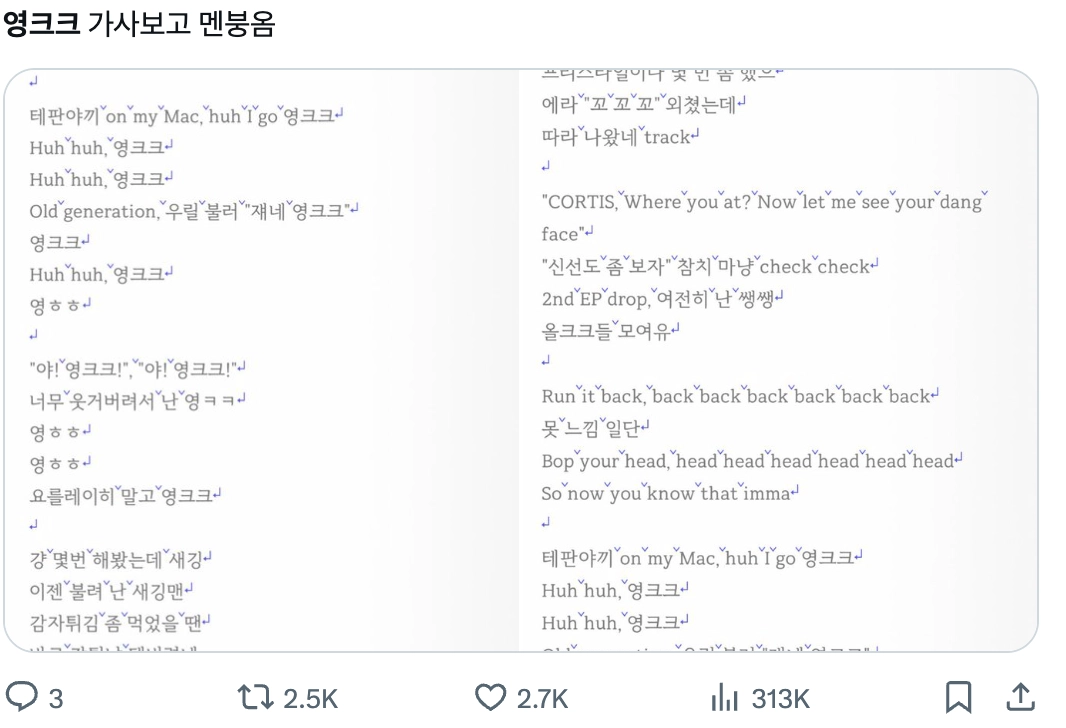The image size is (1066, 728).
Task: Click the Run it back lyric line
Action: tap(740, 396)
